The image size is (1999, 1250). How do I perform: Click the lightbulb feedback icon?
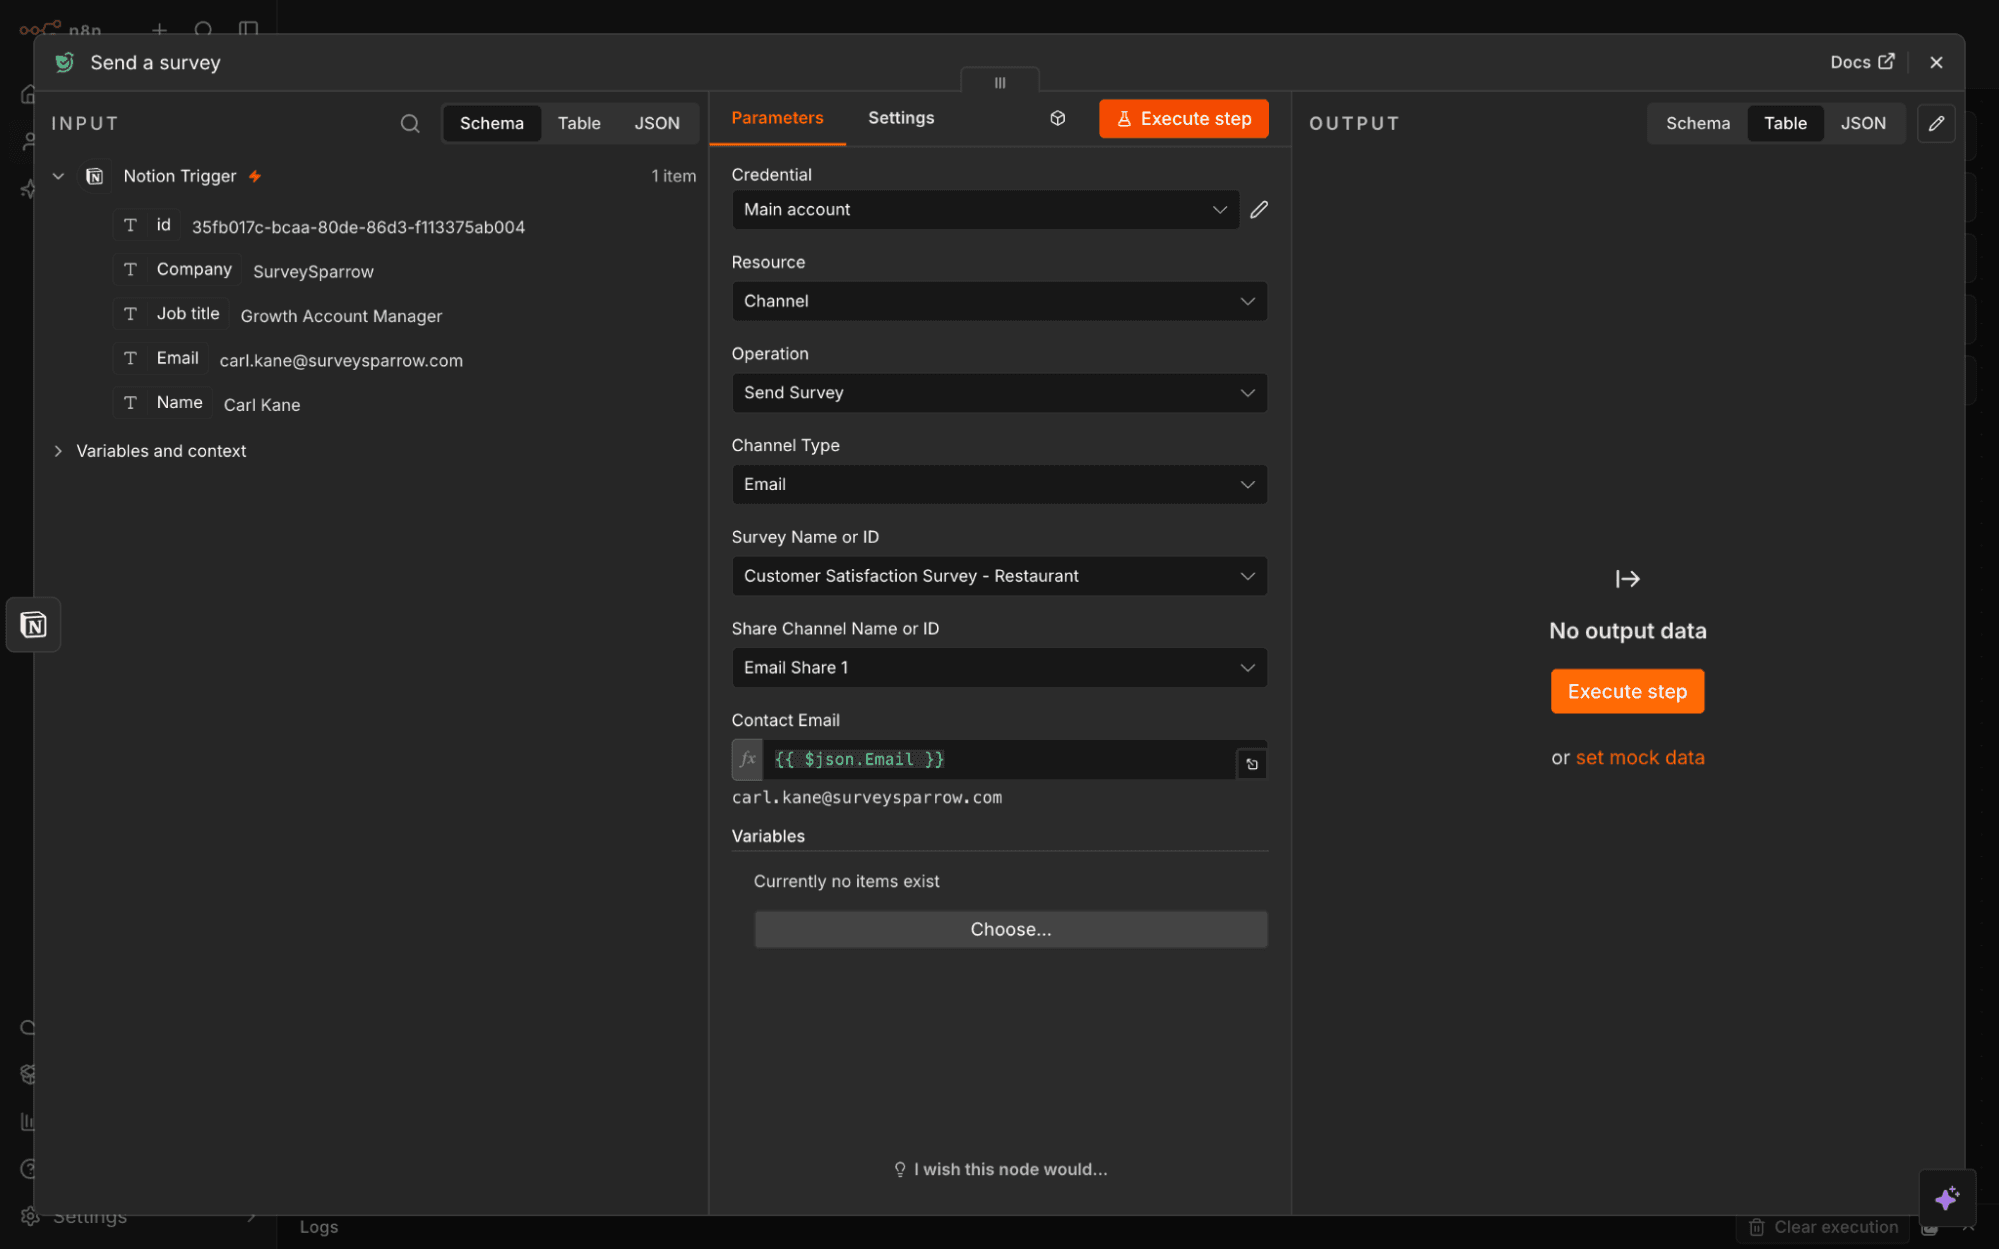point(900,1169)
